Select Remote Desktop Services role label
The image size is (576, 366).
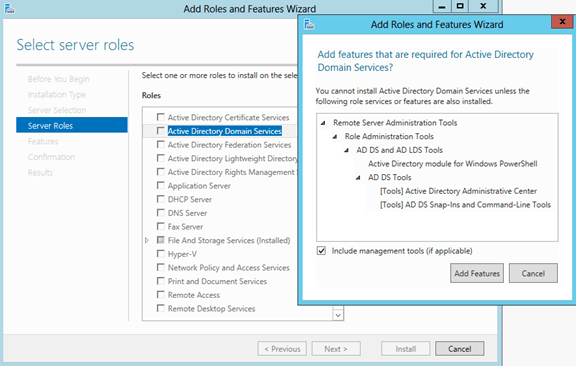[x=211, y=308]
